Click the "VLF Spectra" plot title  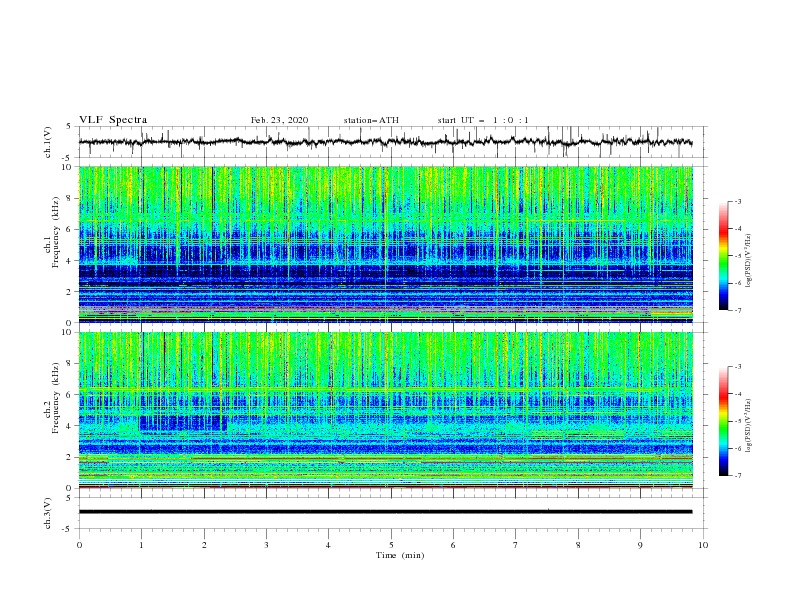113,120
